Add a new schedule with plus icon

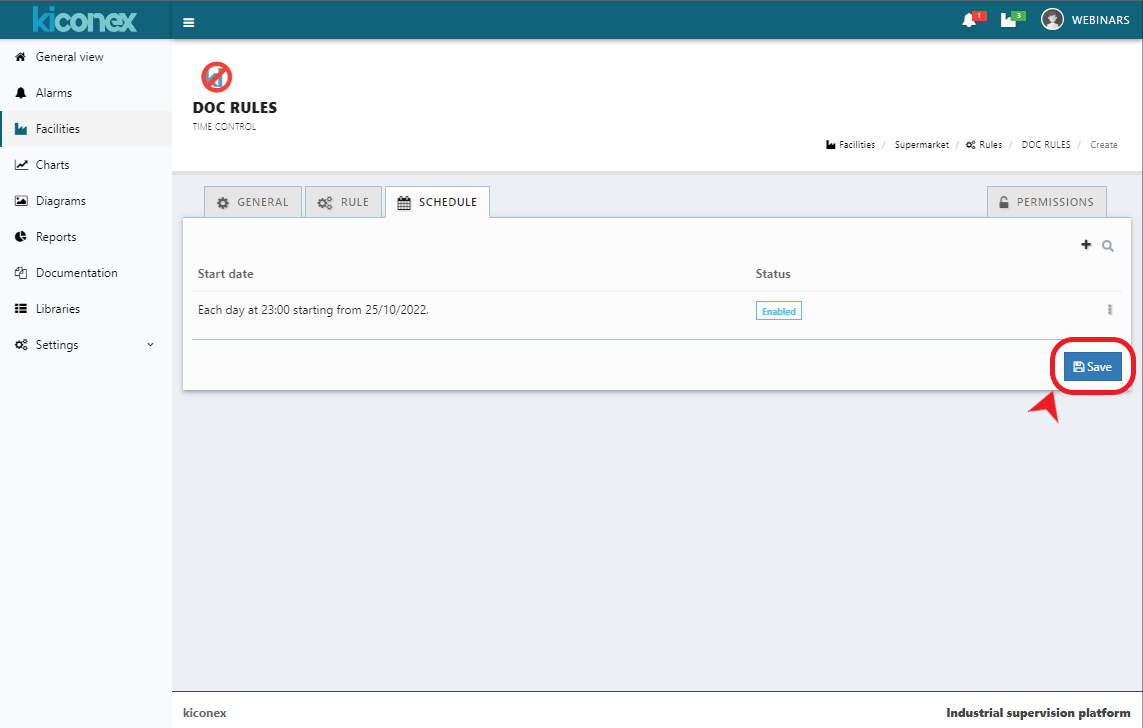[1086, 245]
